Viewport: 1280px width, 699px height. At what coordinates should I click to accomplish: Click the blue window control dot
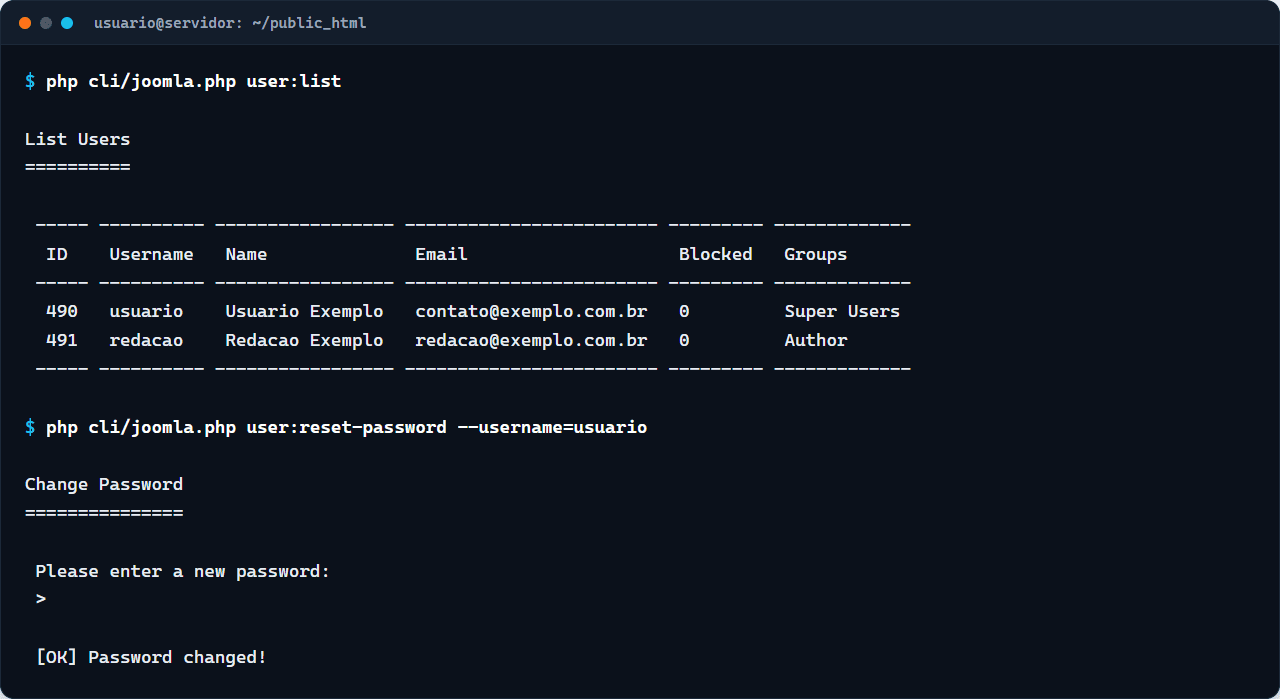[67, 23]
